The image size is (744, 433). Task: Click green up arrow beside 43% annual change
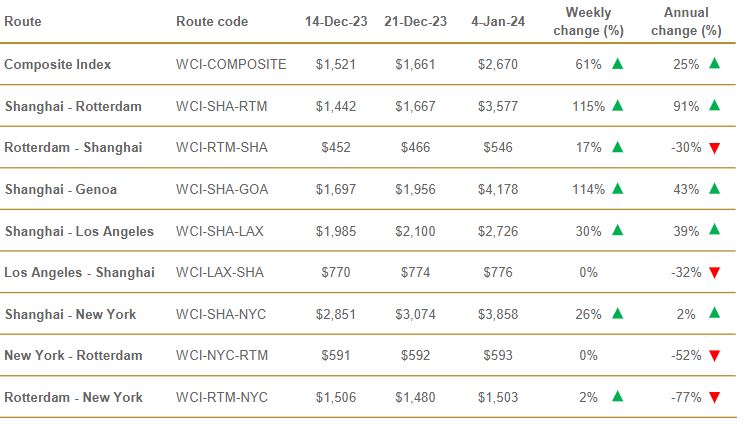click(x=715, y=189)
